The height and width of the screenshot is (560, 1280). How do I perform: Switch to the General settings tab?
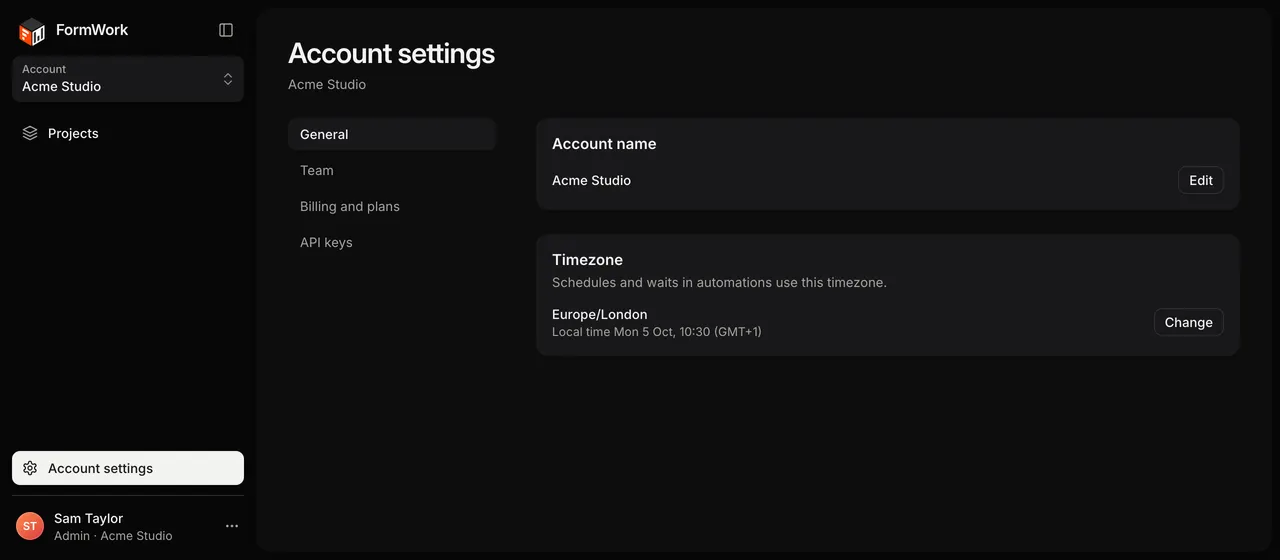tap(392, 134)
